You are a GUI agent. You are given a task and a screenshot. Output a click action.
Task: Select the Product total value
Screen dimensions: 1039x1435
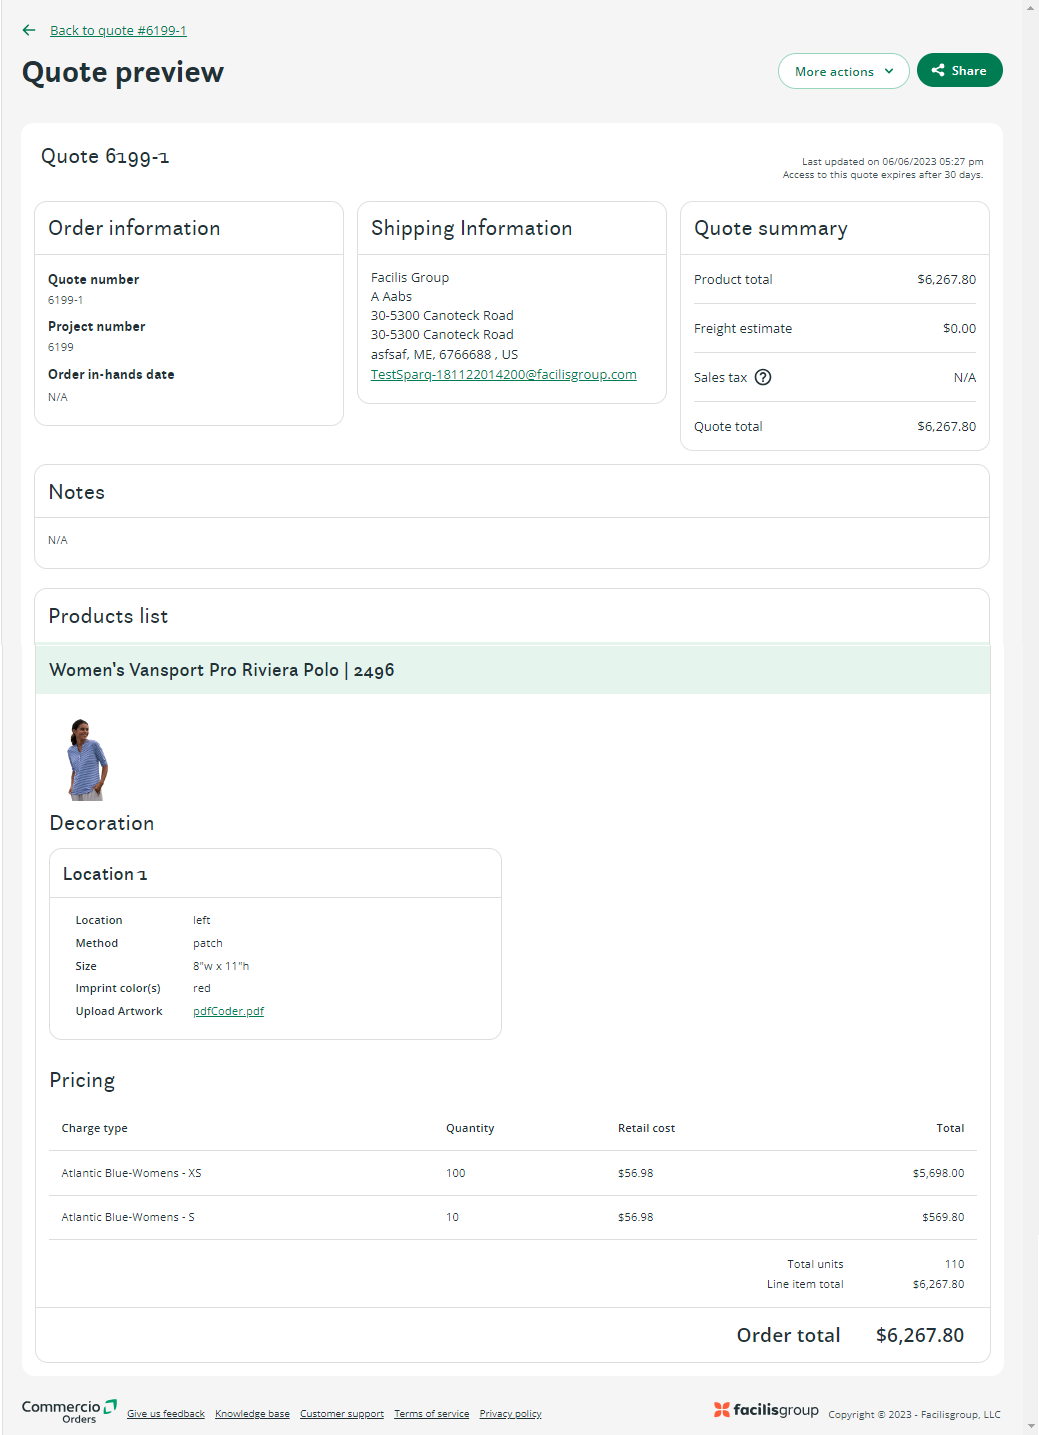point(946,279)
